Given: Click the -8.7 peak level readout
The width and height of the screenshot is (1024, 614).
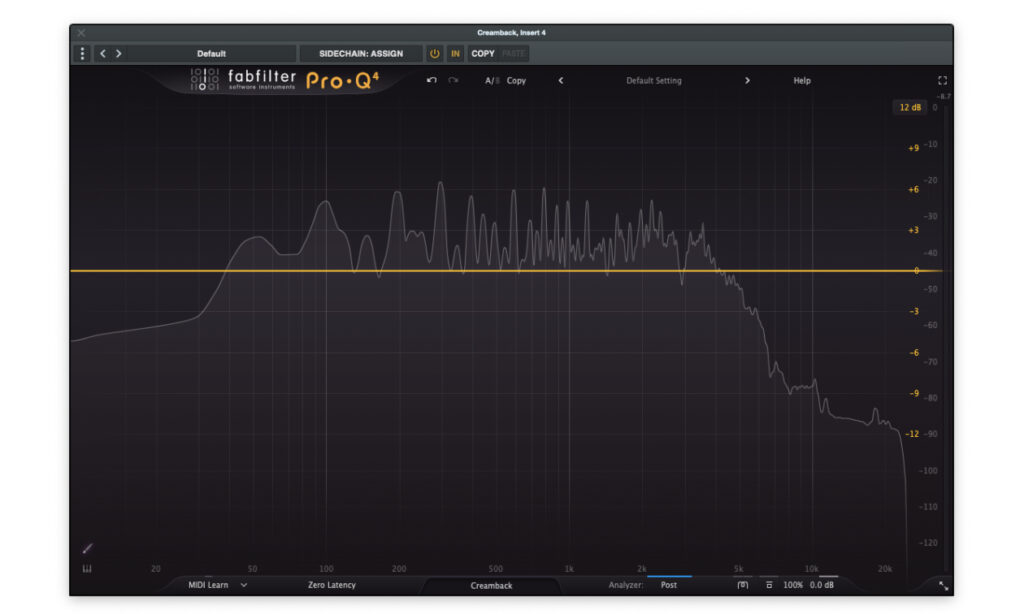Looking at the screenshot, I should pos(944,96).
